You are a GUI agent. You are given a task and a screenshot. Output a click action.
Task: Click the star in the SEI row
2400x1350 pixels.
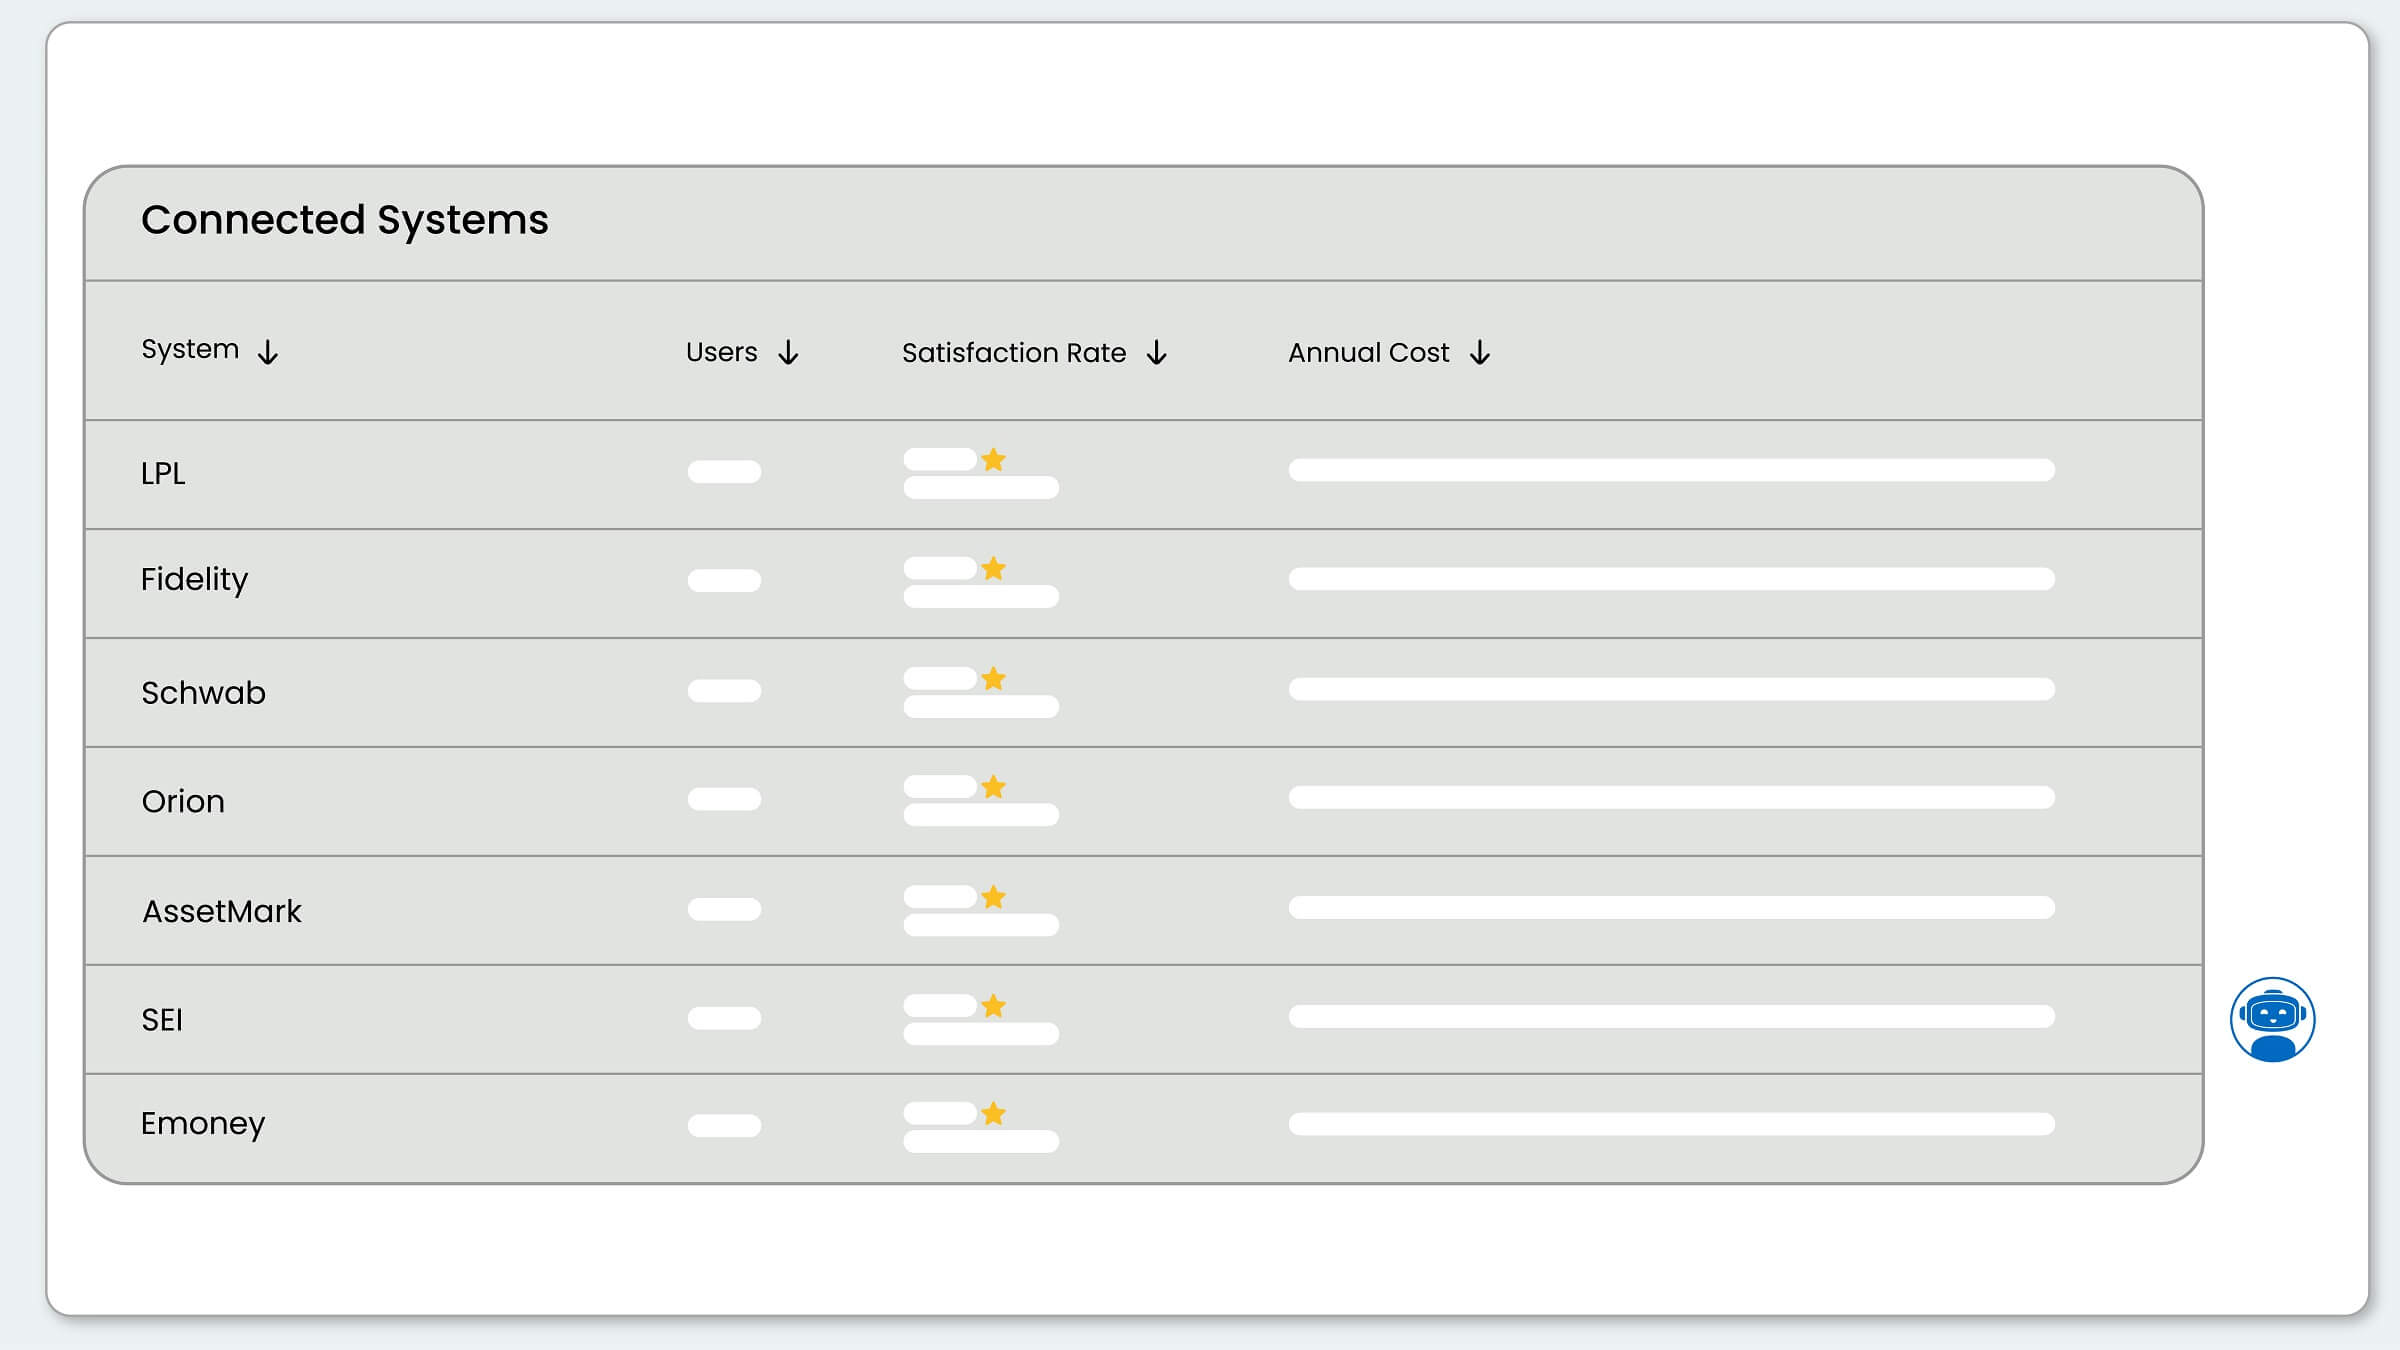(993, 1006)
